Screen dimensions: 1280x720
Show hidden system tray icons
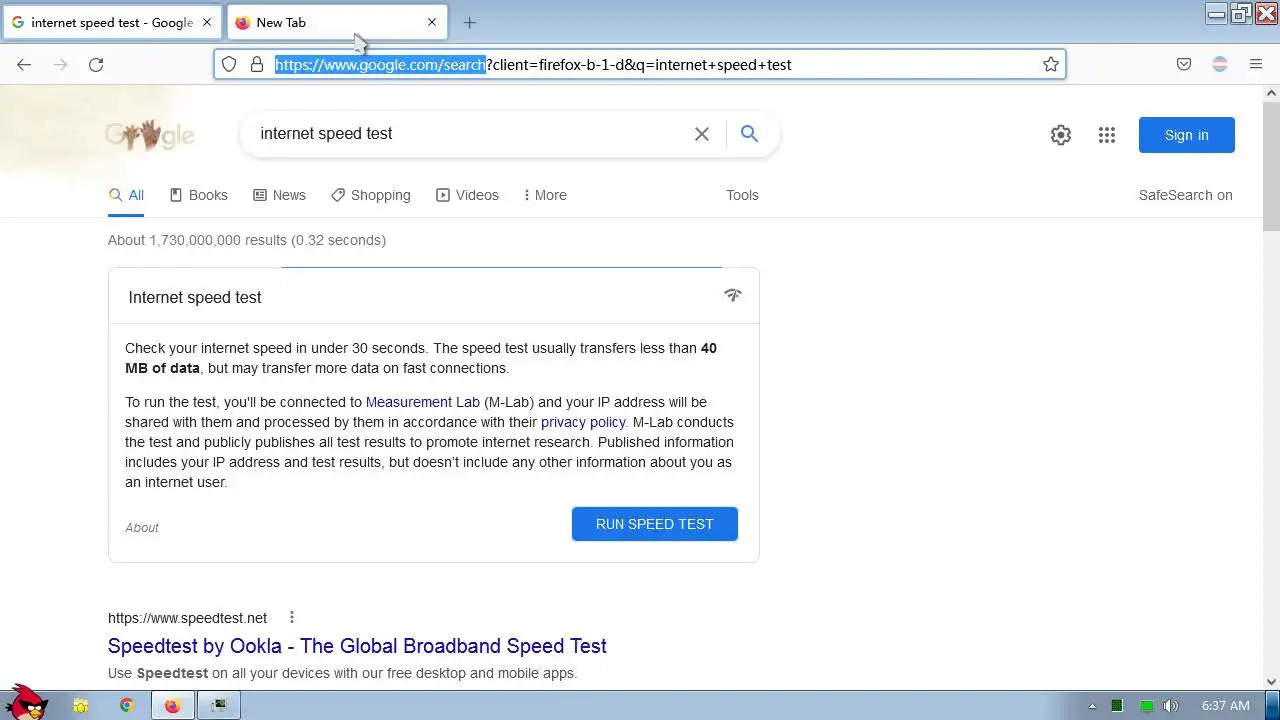(x=1092, y=706)
